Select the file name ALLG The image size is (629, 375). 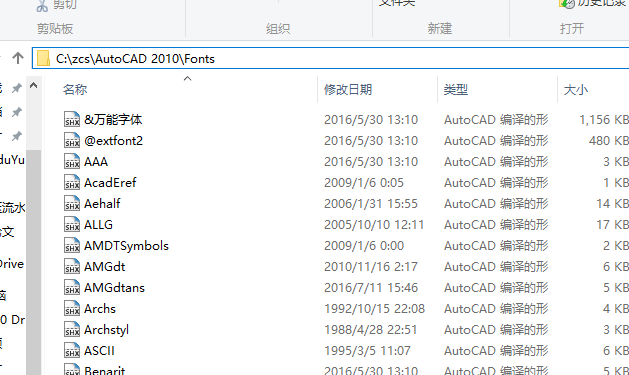click(x=98, y=225)
